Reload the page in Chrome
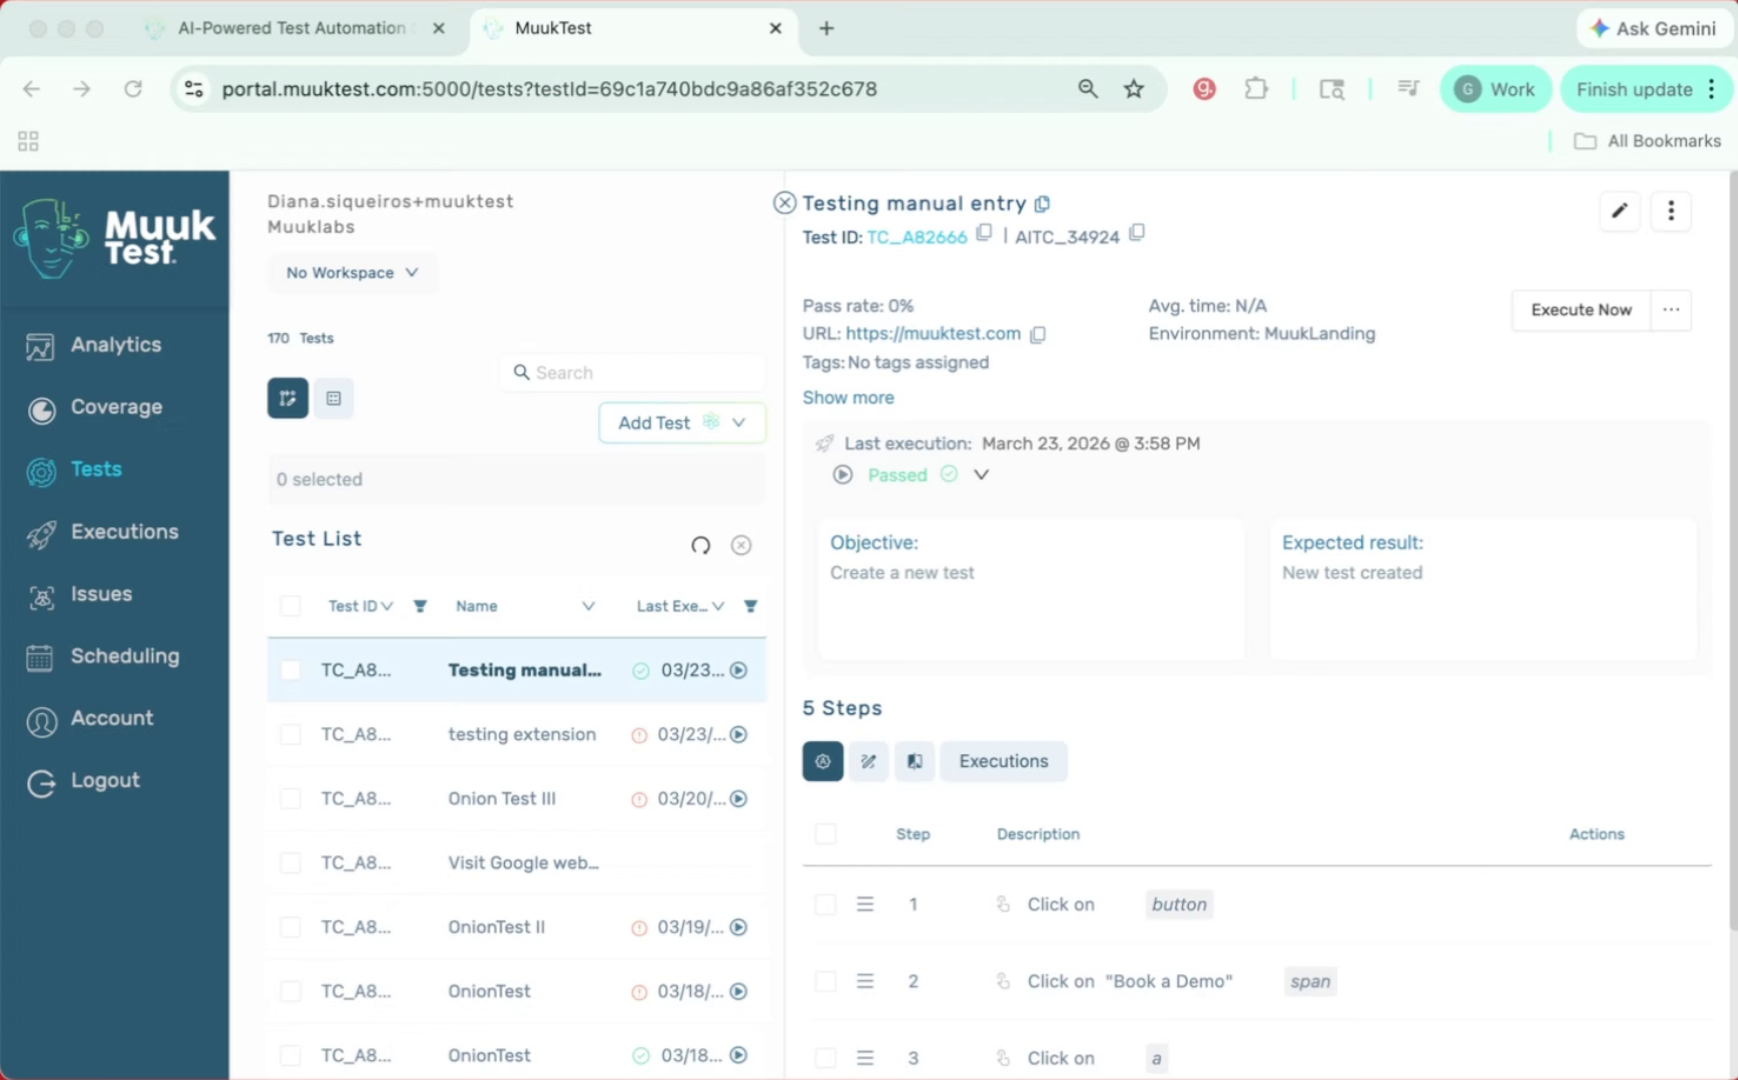Screen dimensions: 1738x1080 point(133,89)
